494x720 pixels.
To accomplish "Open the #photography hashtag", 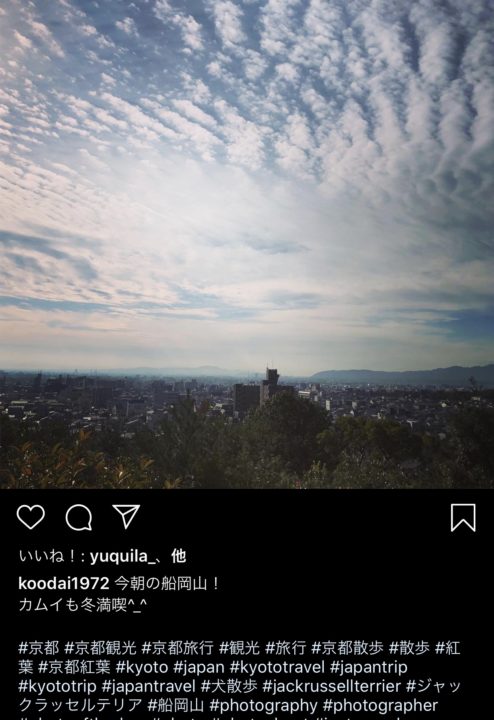I will [264, 705].
